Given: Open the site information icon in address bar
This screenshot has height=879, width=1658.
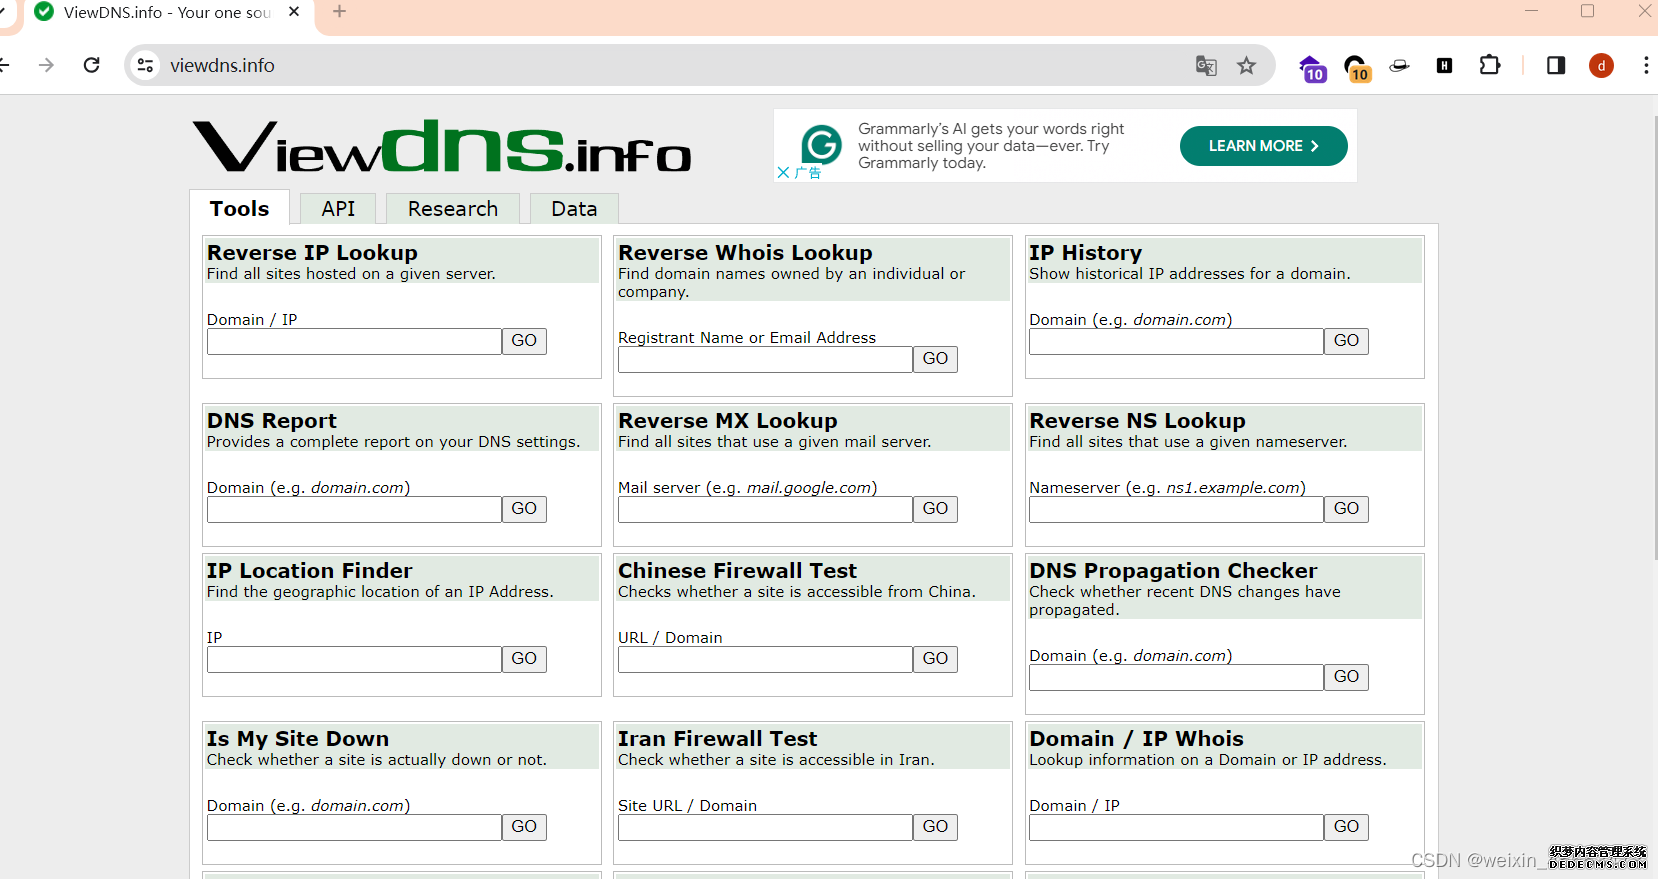Looking at the screenshot, I should point(146,65).
